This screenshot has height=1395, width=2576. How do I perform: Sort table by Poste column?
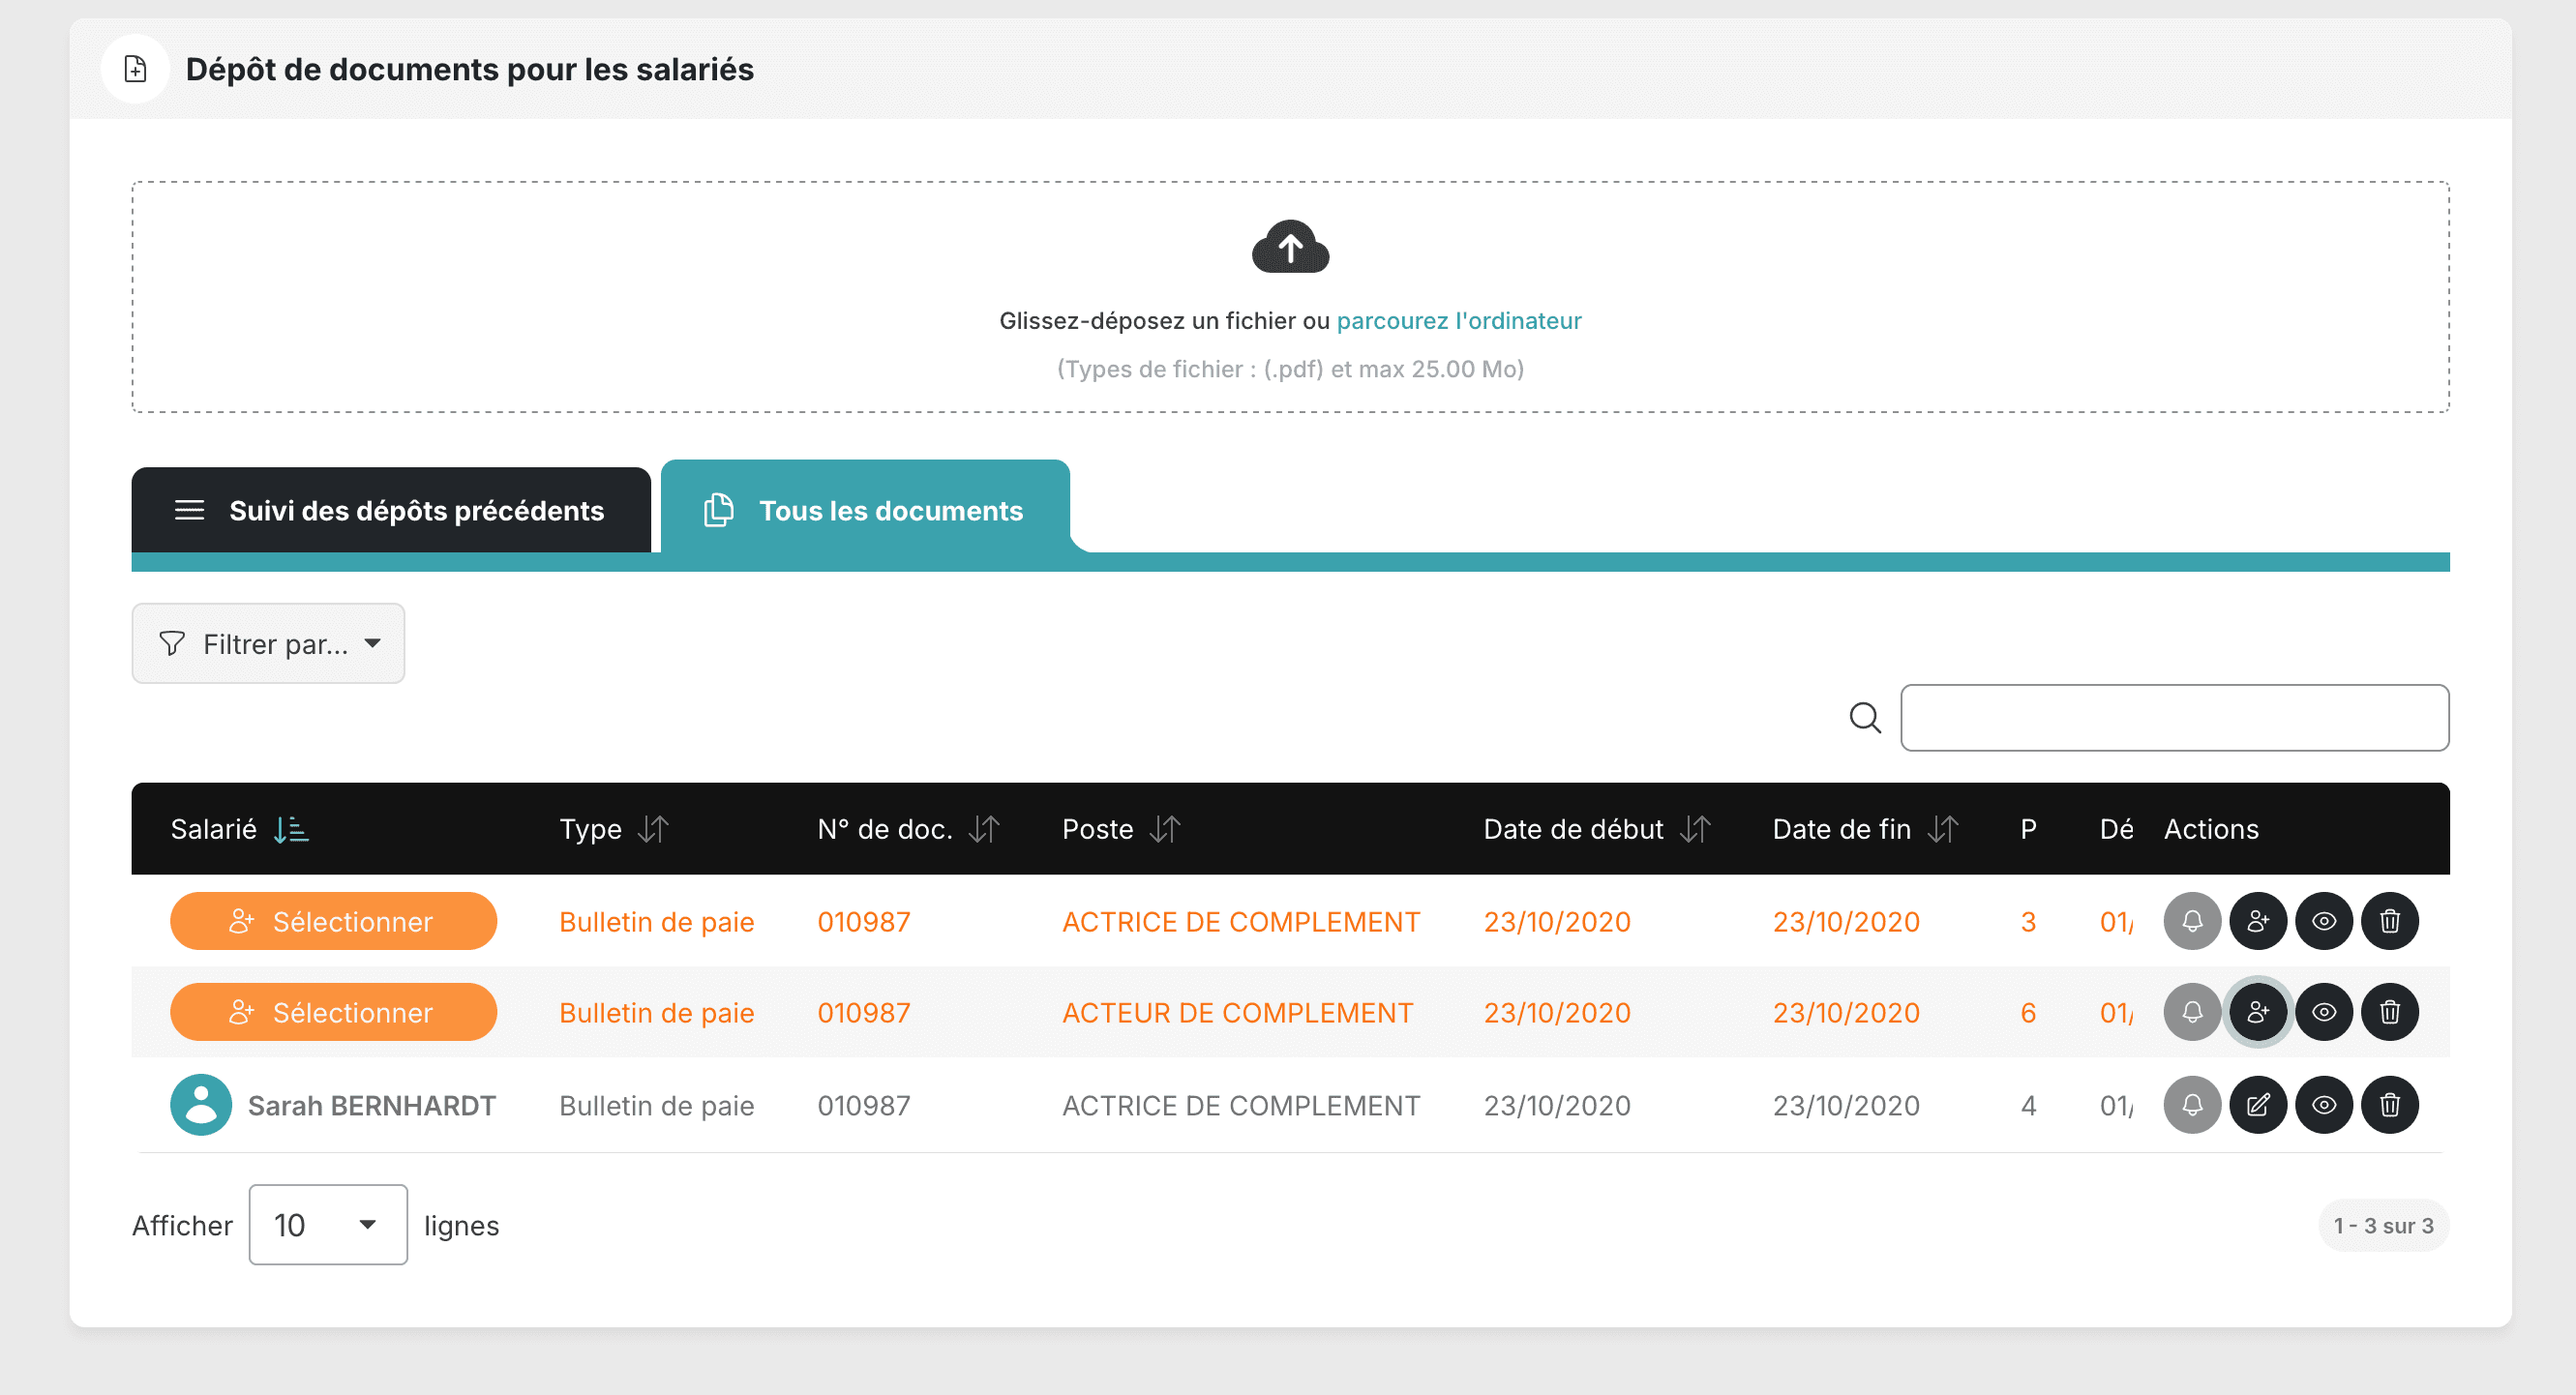tap(1165, 829)
